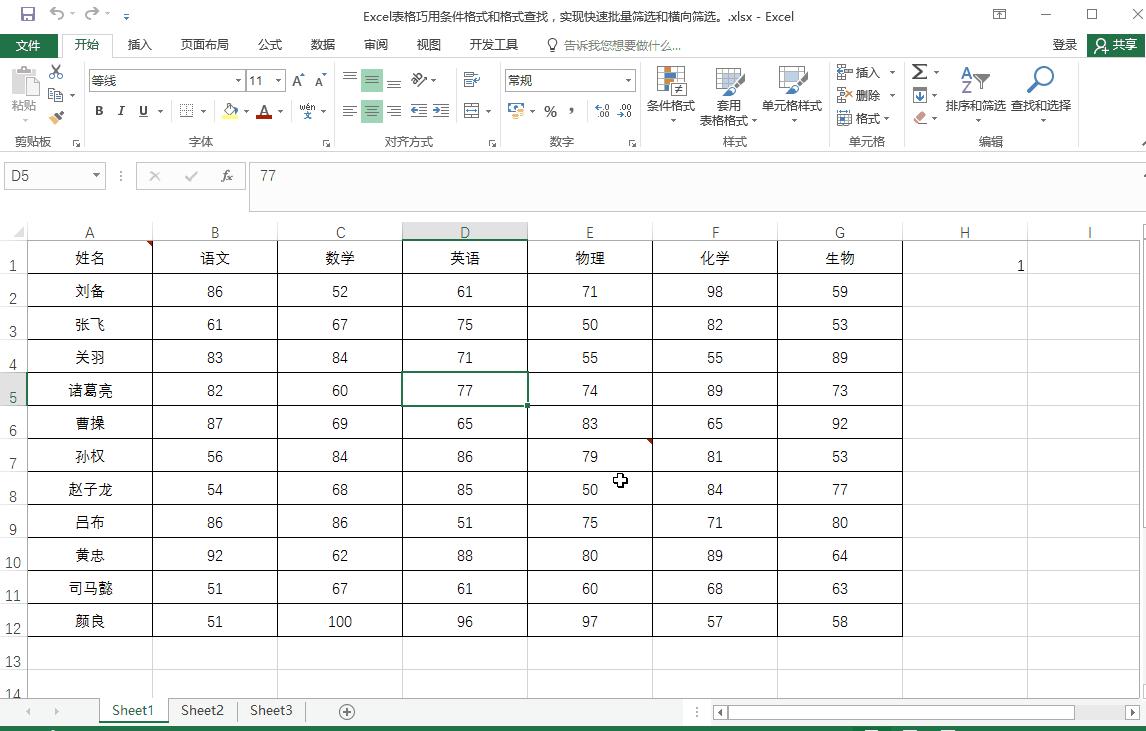The height and width of the screenshot is (731, 1146).
Task: Click 登录 to sign in
Action: point(1065,44)
